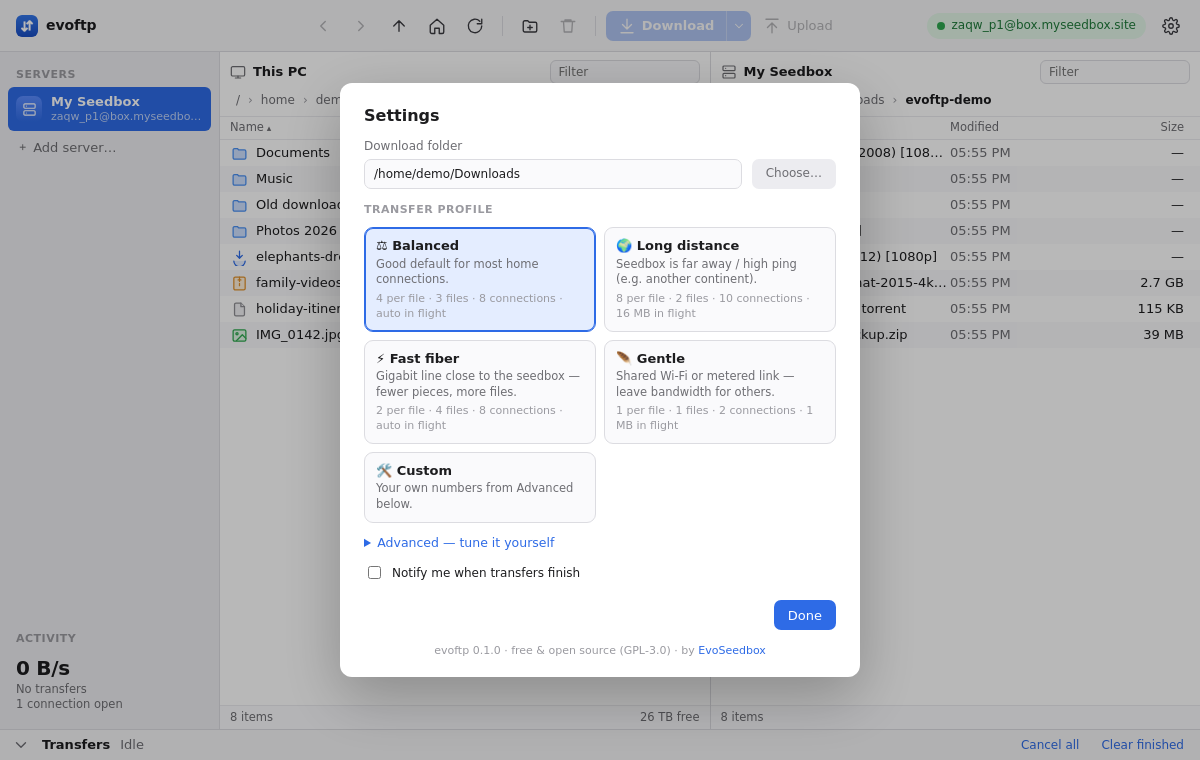1200x760 pixels.
Task: Click Choose… for download folder
Action: (x=794, y=174)
